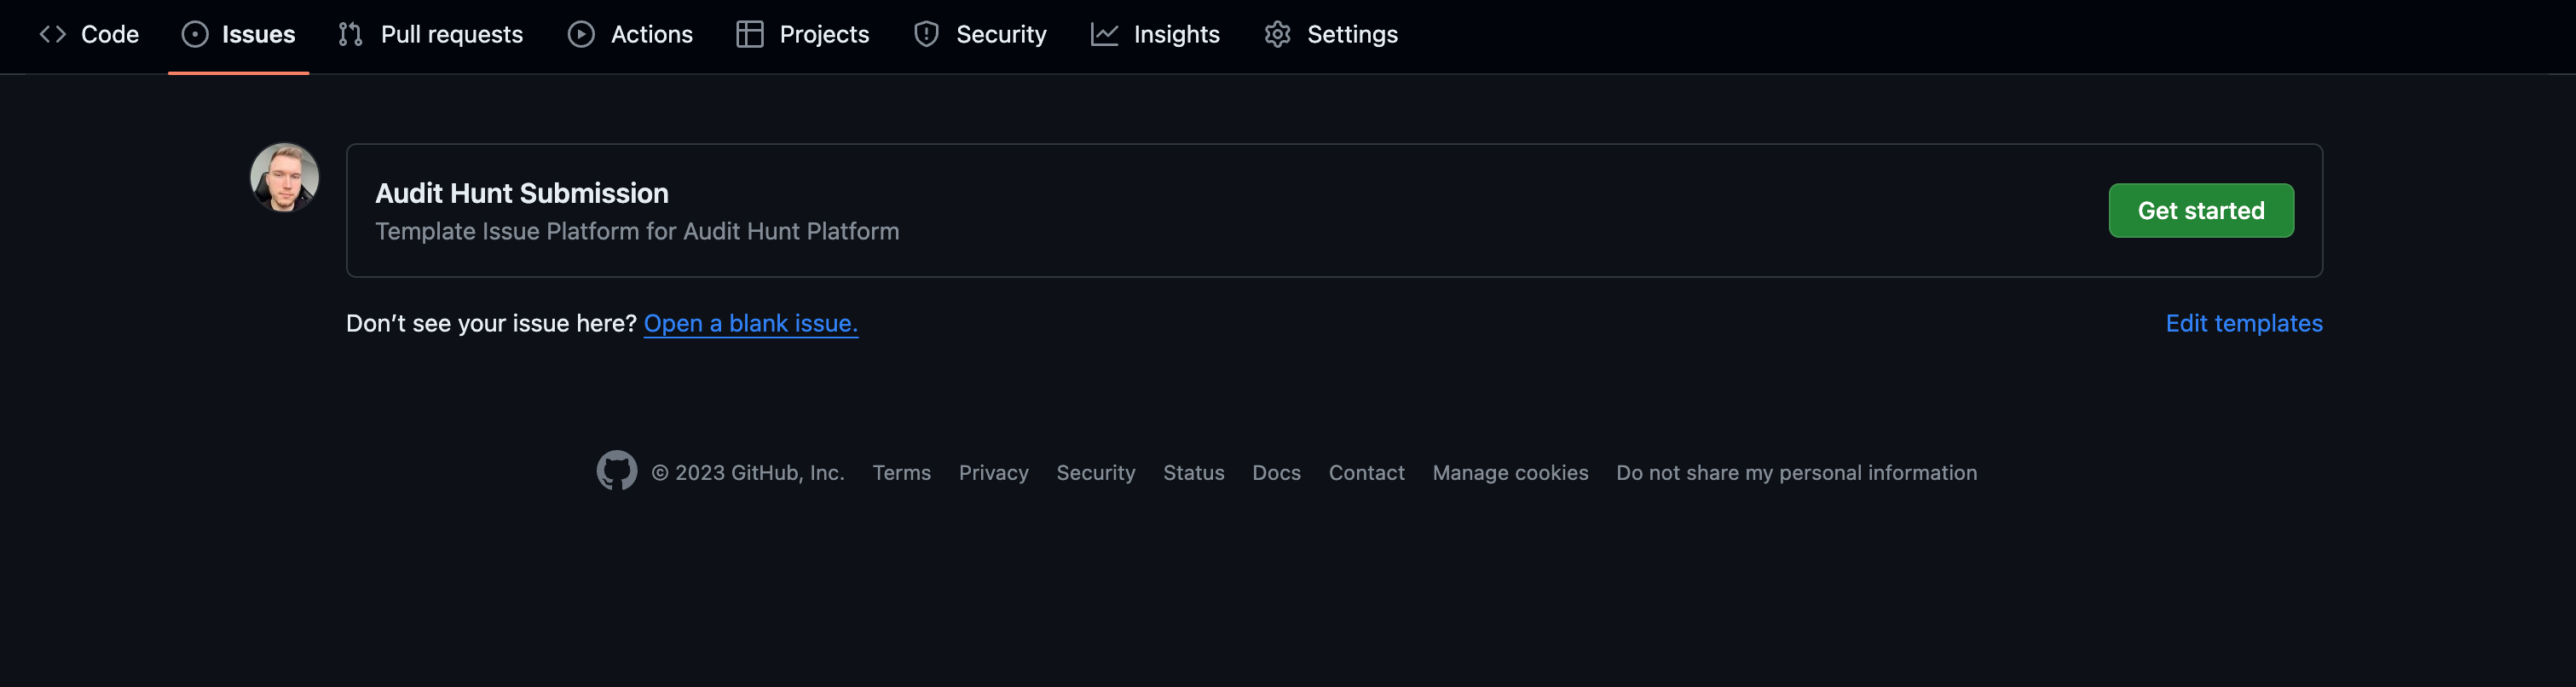Click the Issues circle-dot icon
The image size is (2576, 687).
point(195,34)
